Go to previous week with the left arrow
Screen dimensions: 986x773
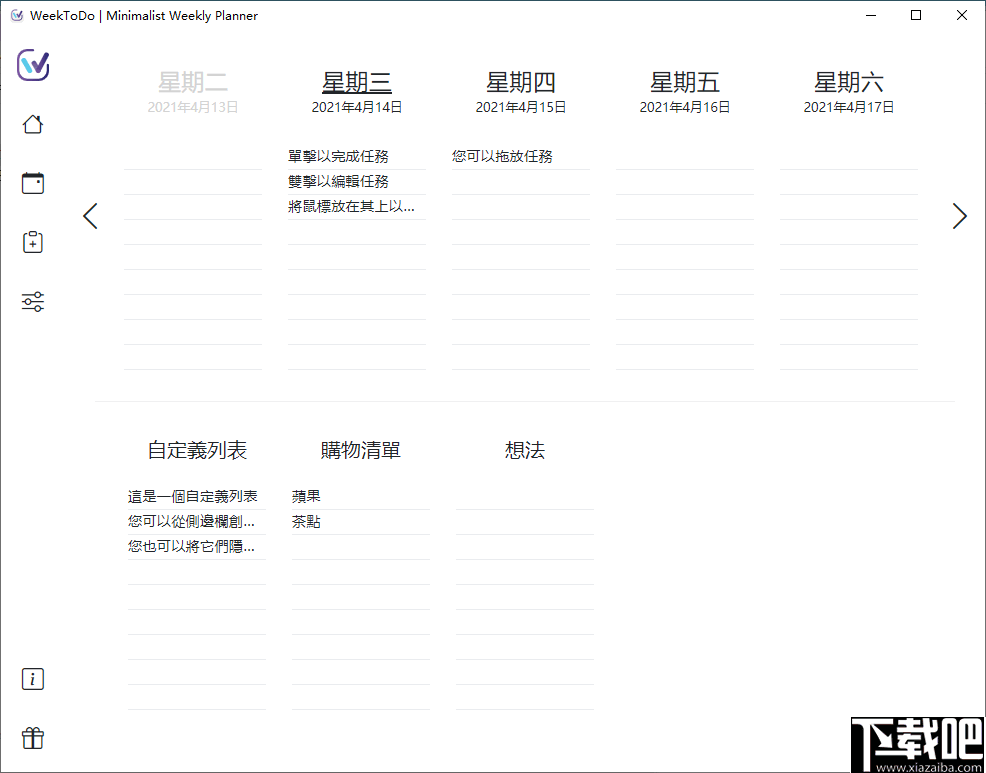coord(90,216)
